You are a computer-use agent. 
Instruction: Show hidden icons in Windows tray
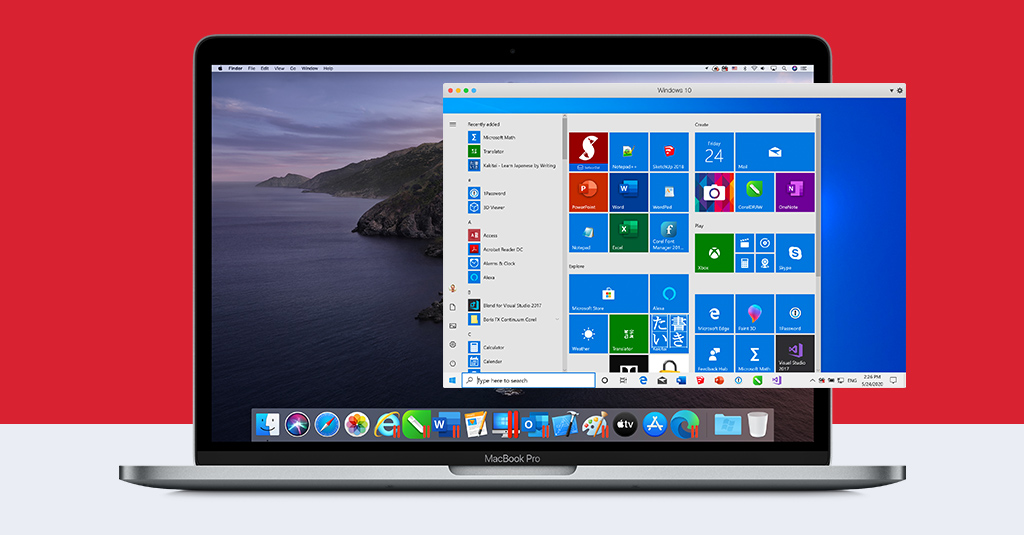pyautogui.click(x=812, y=380)
